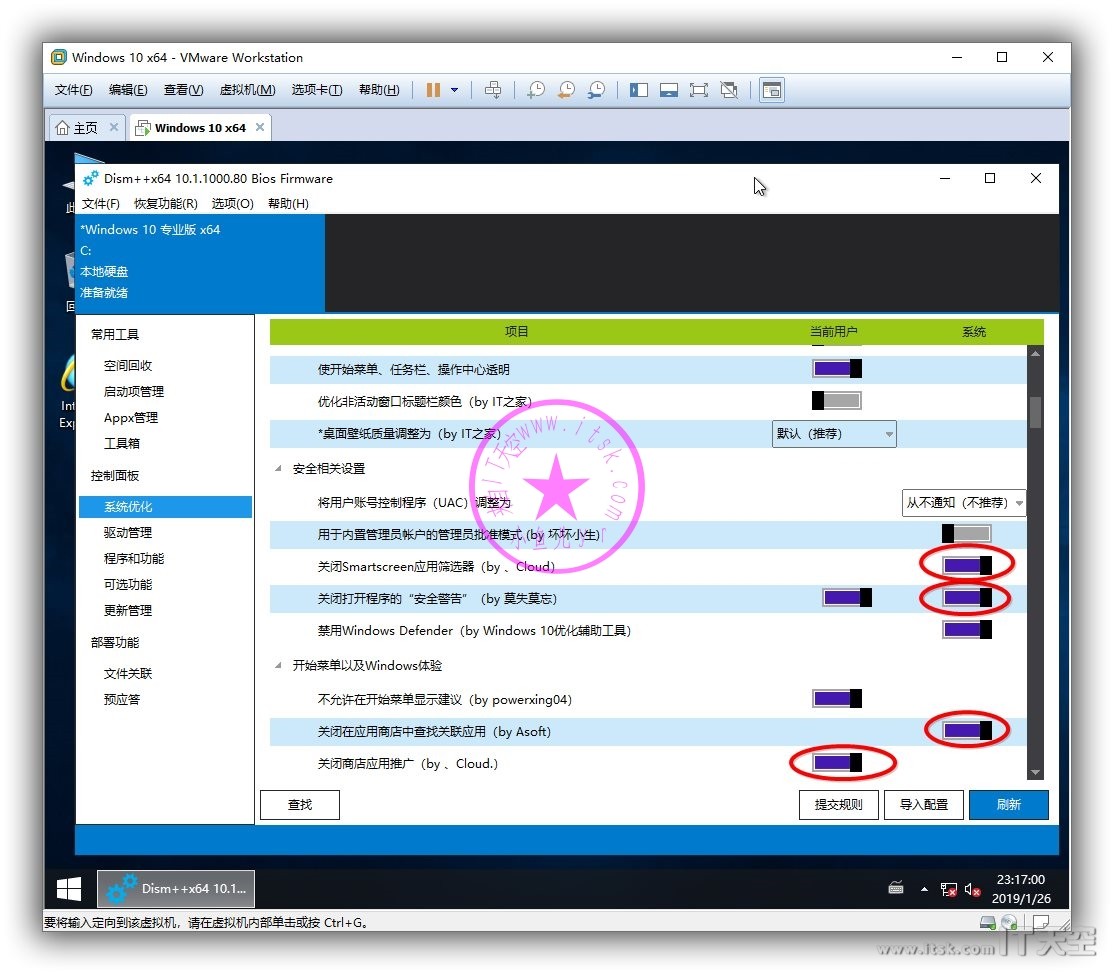Click the 导入配置 button
Image resolution: width=1114 pixels, height=974 pixels.
(924, 805)
